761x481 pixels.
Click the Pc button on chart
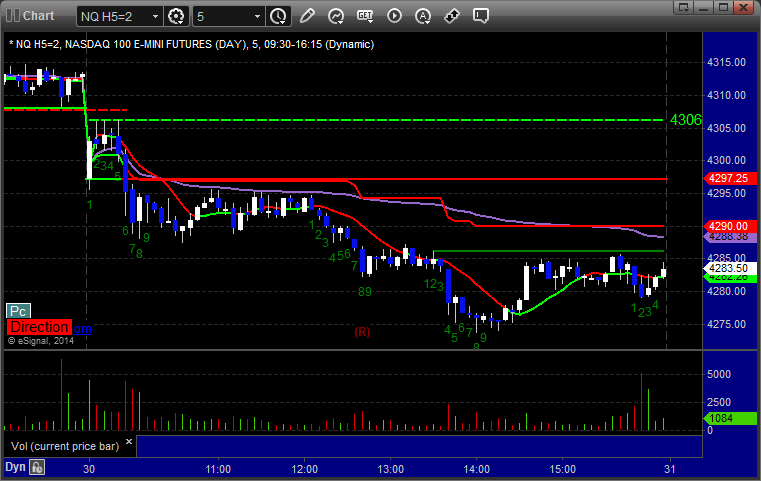(18, 311)
